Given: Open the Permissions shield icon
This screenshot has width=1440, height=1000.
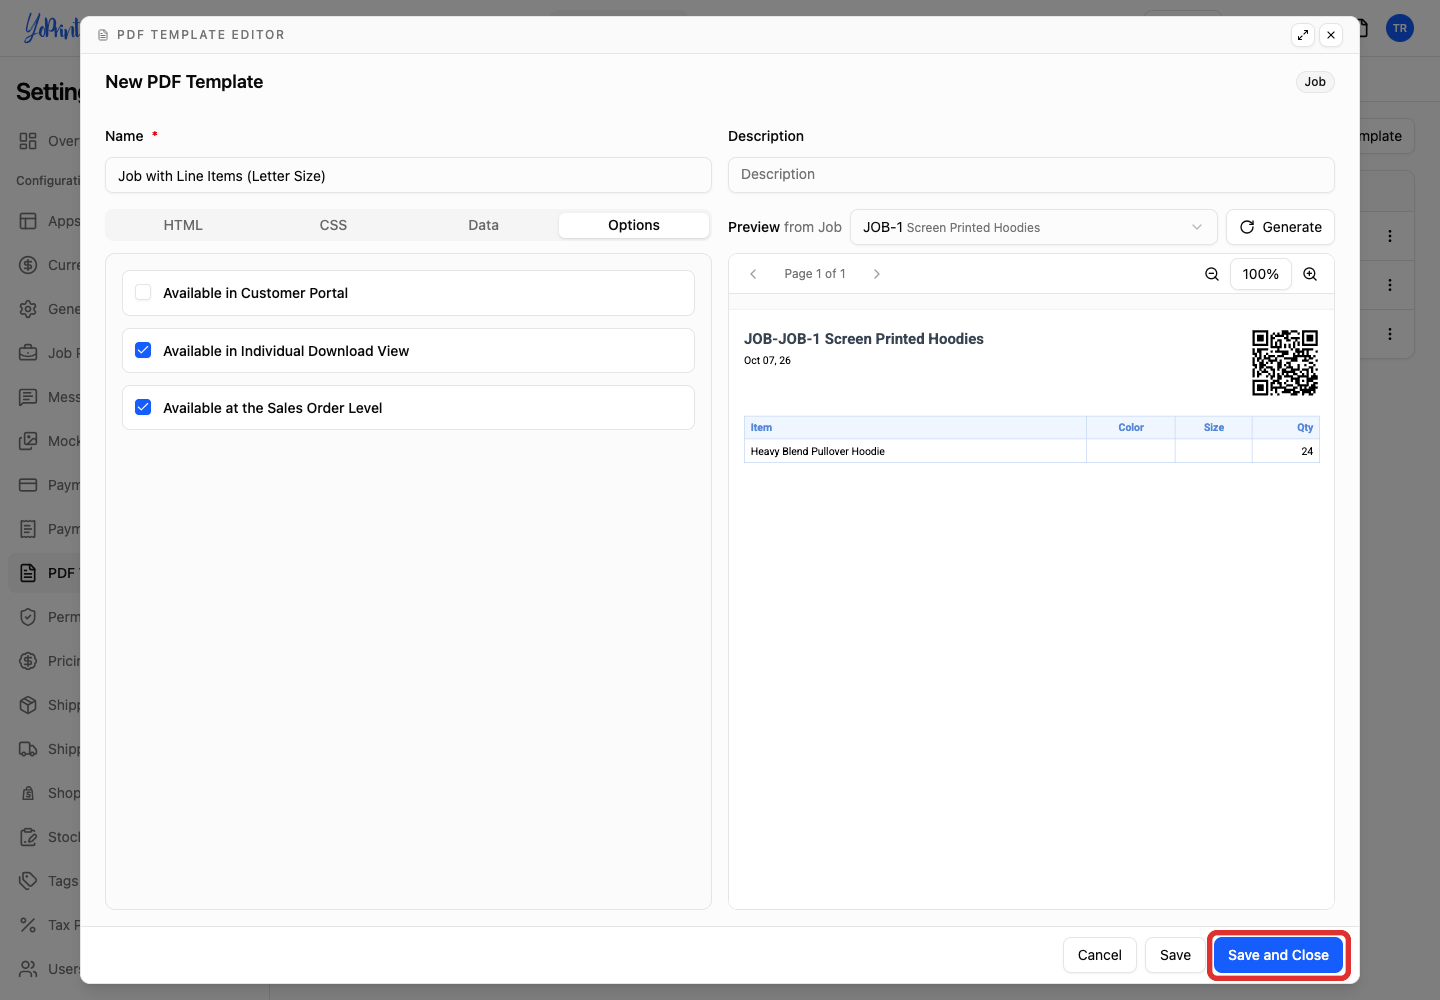Looking at the screenshot, I should pos(28,617).
